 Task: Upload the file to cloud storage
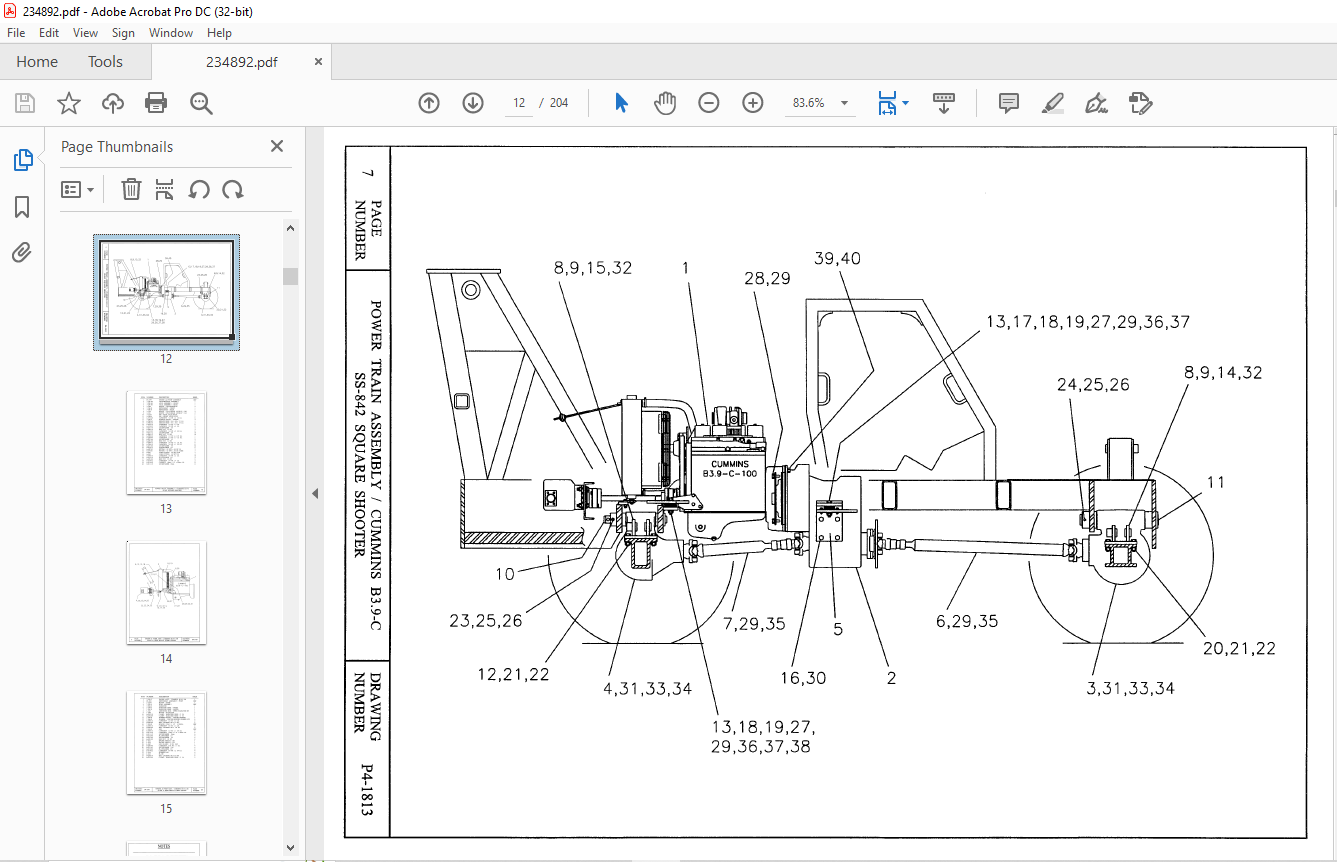coord(113,103)
